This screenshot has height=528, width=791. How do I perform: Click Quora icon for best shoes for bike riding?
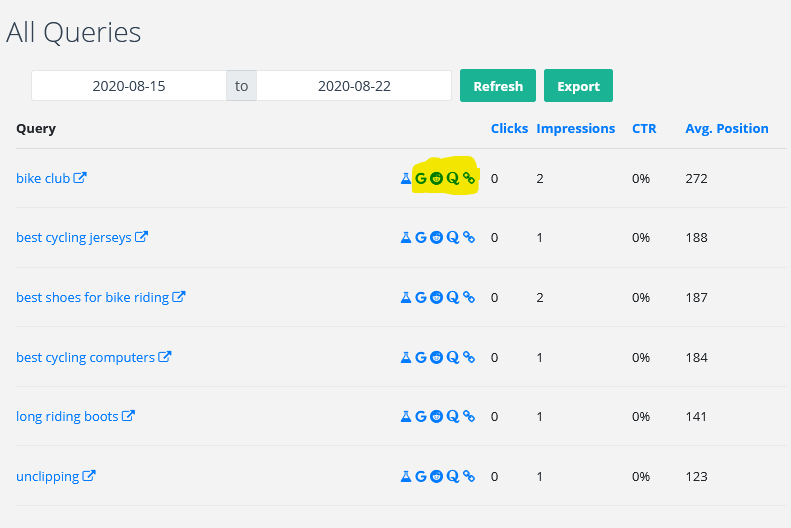tap(453, 298)
